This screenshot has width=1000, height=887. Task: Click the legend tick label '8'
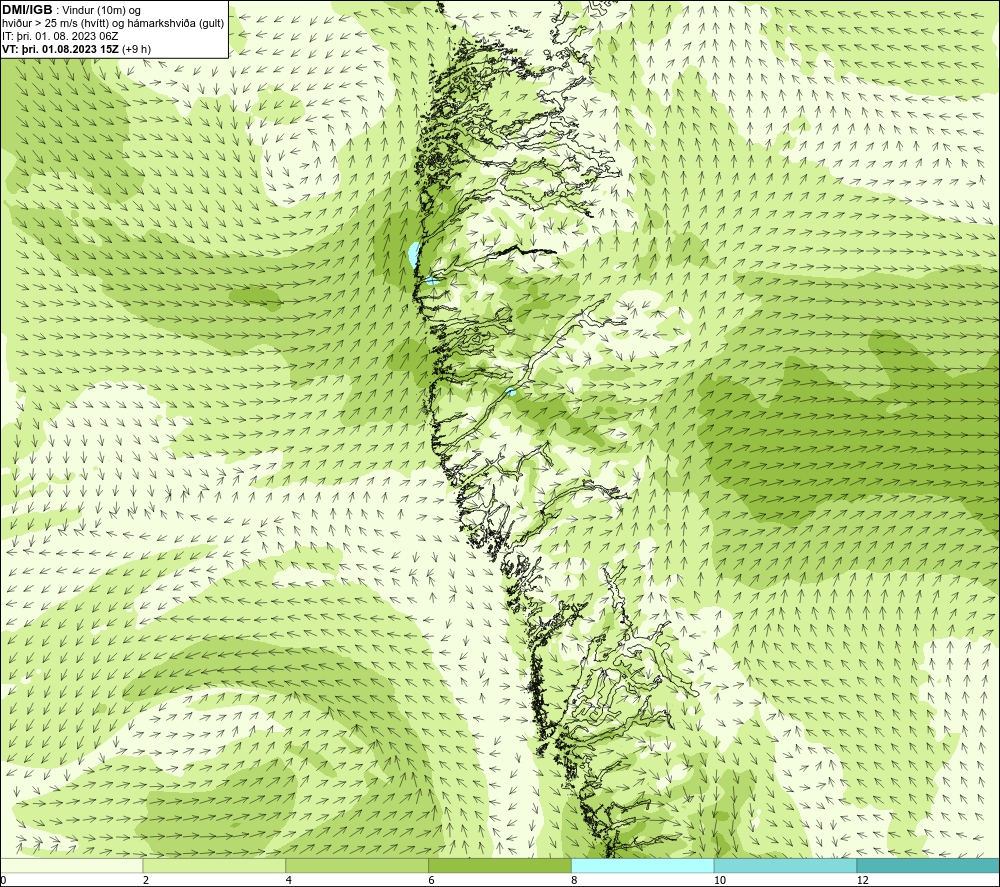[x=575, y=880]
